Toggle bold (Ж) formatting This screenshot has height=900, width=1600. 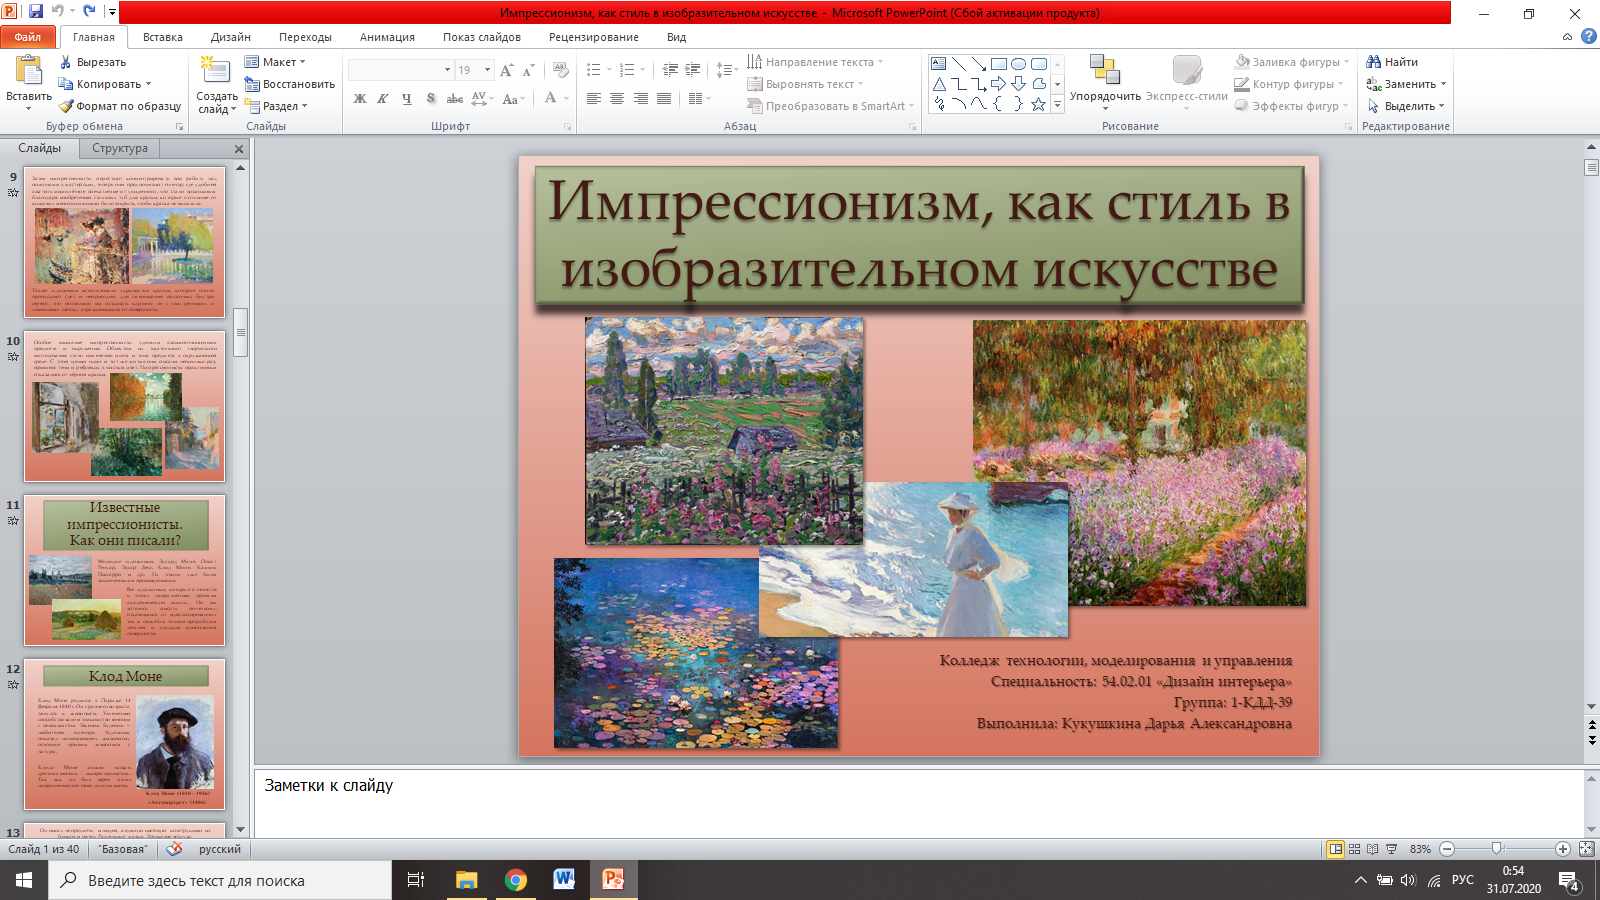[x=360, y=98]
